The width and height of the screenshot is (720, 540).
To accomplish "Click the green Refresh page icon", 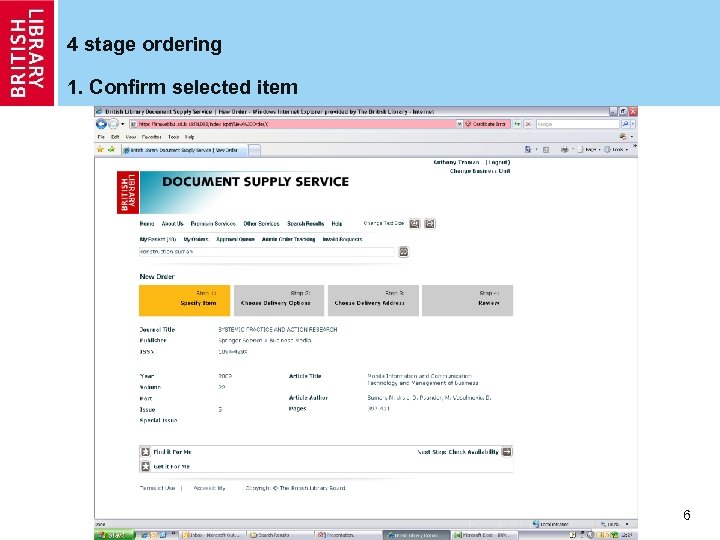I will (518, 124).
